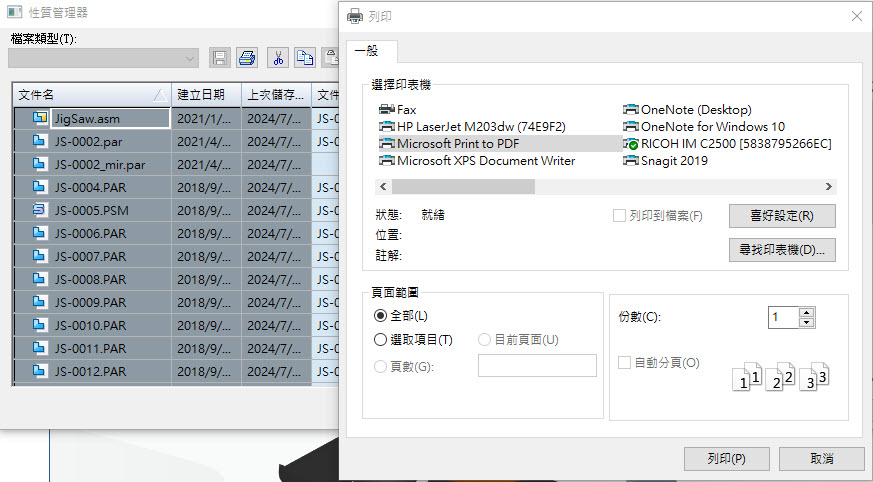Click the JS-0008.PAR part icon
The image size is (873, 482).
(39, 279)
